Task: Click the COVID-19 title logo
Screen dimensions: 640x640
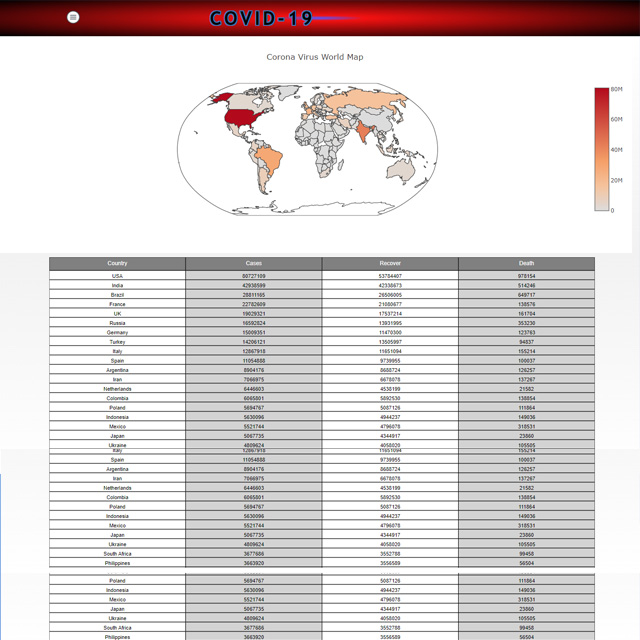Action: (x=262, y=18)
